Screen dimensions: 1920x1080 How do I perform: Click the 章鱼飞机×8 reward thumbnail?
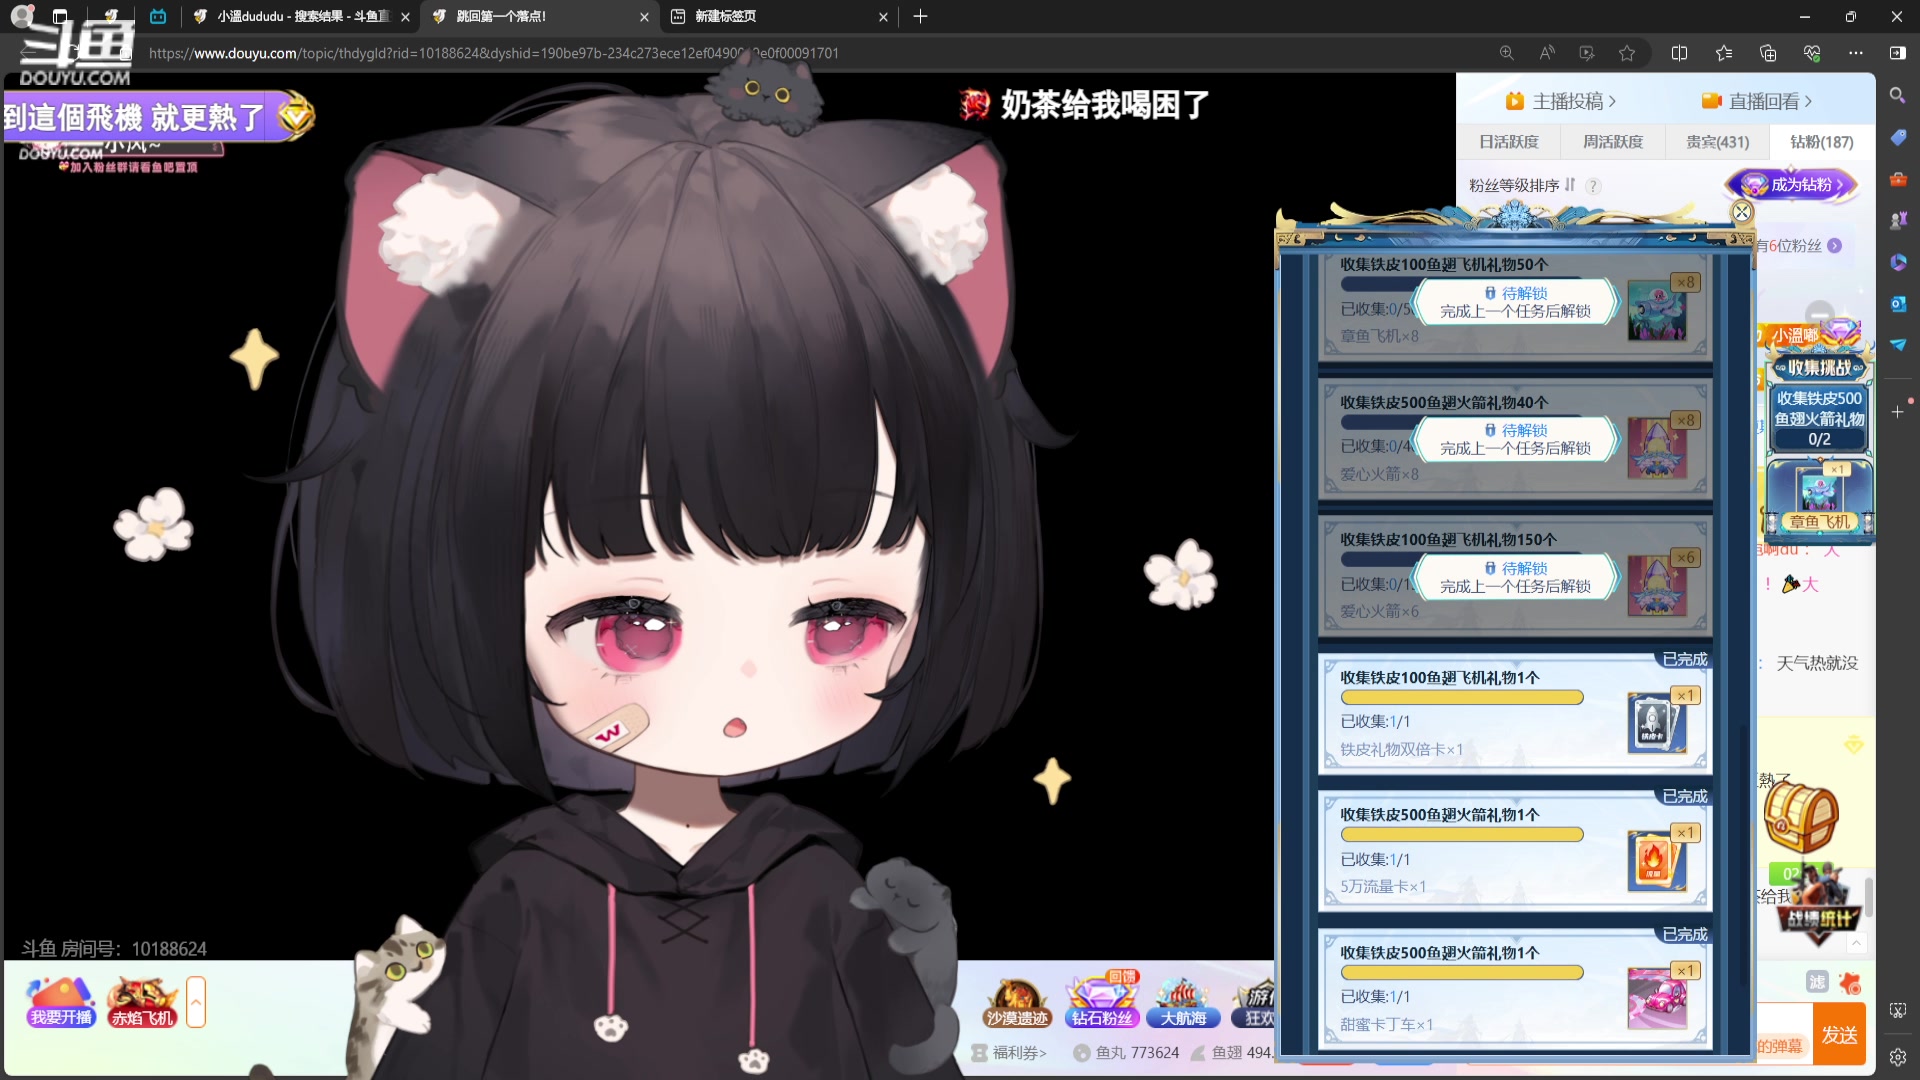click(x=1657, y=310)
